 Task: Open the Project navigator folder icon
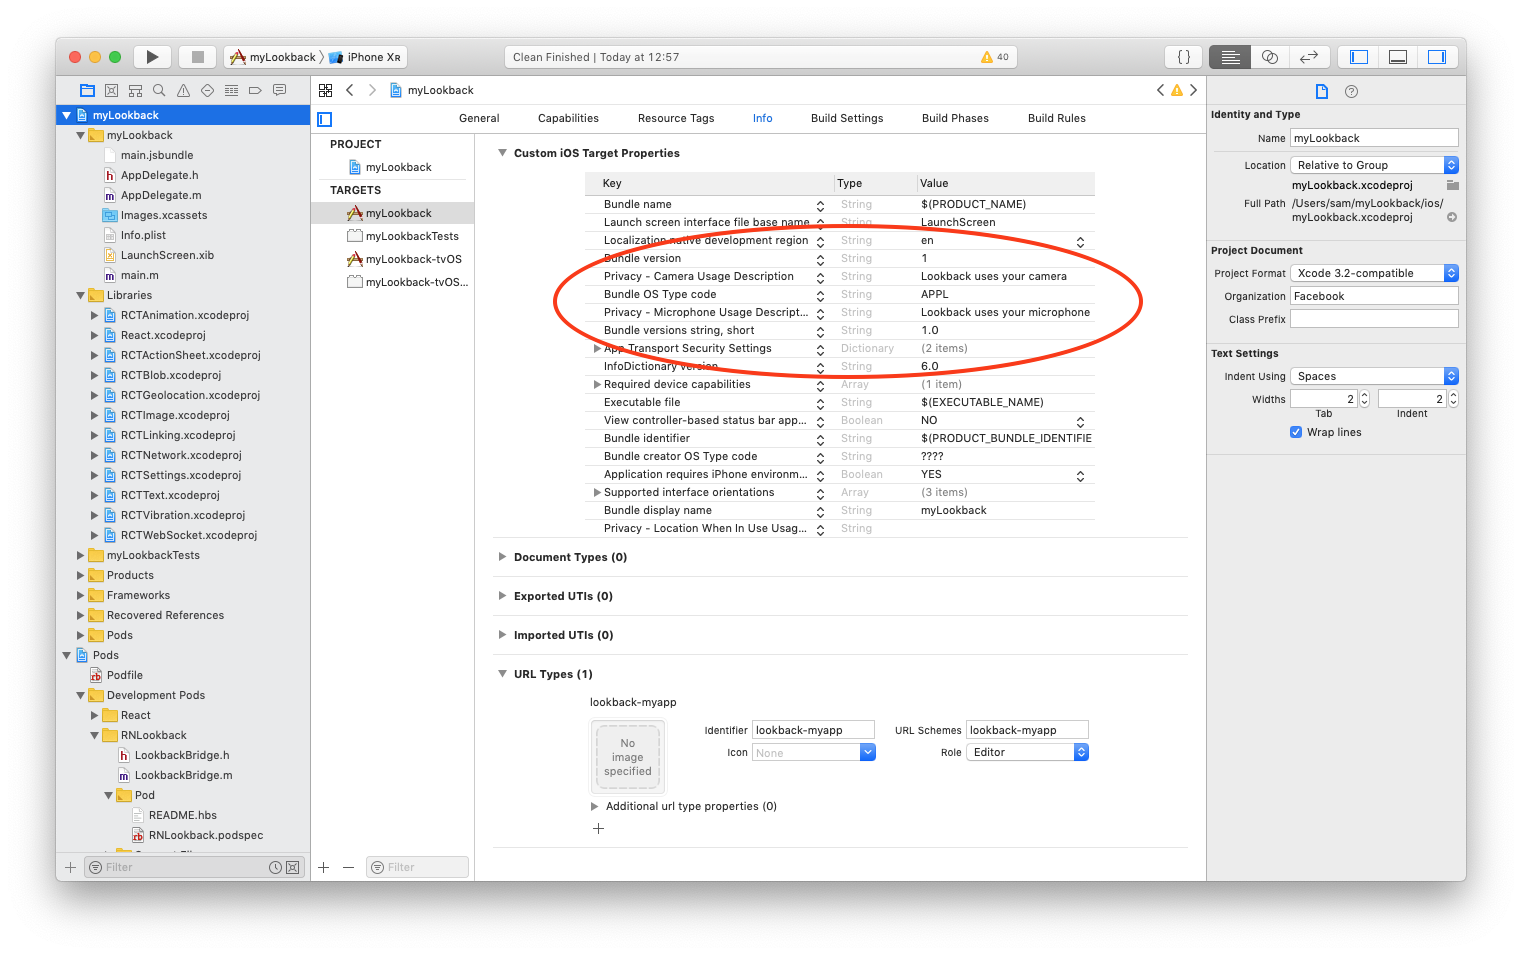click(x=87, y=90)
